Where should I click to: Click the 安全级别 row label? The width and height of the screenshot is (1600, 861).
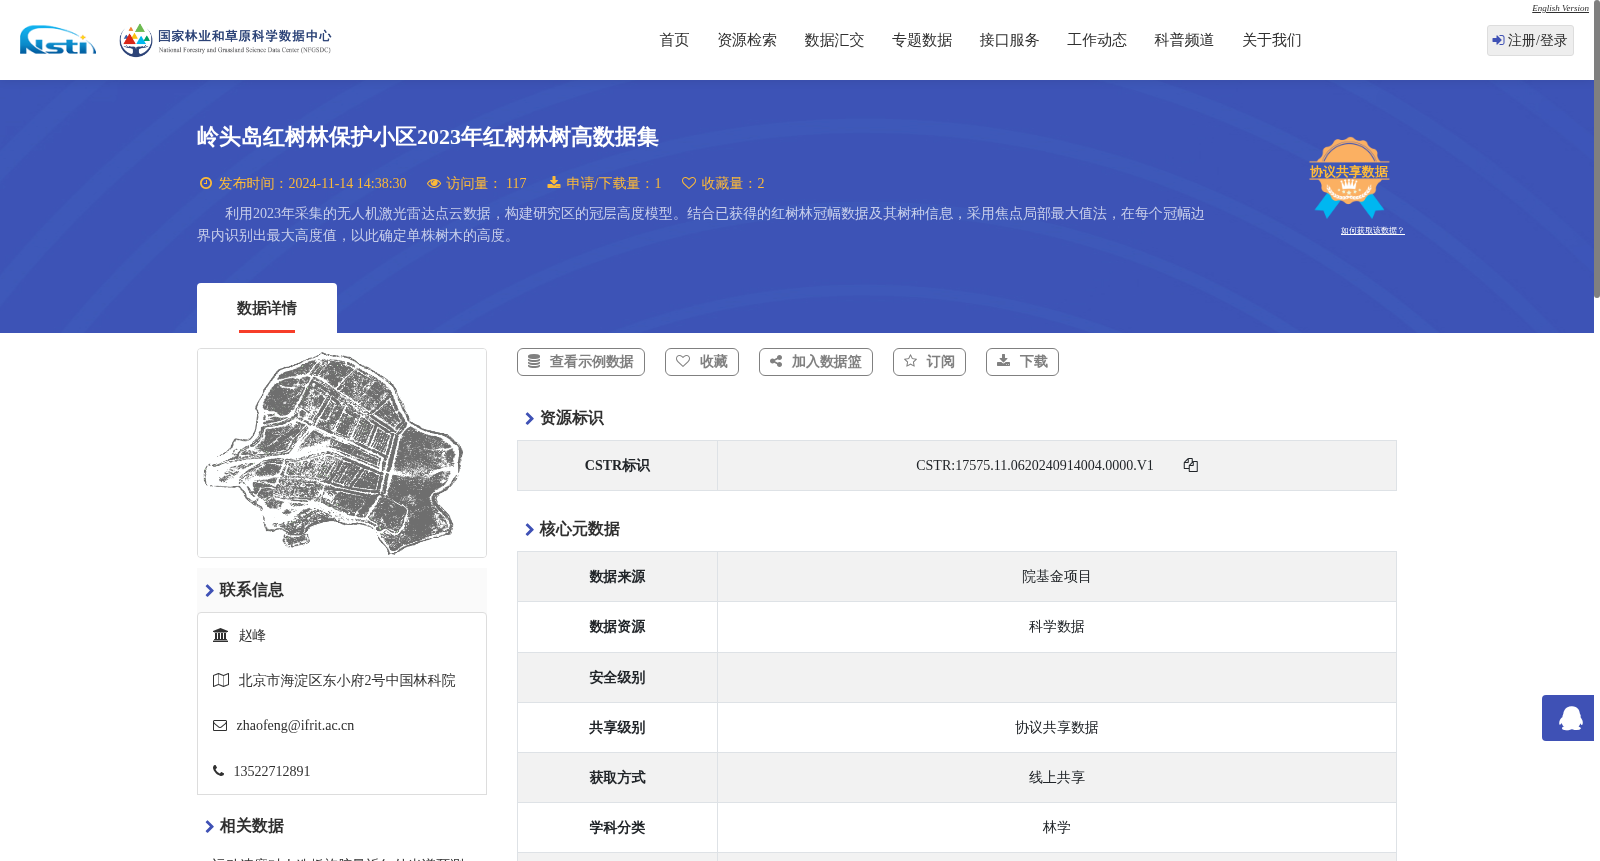(x=617, y=678)
